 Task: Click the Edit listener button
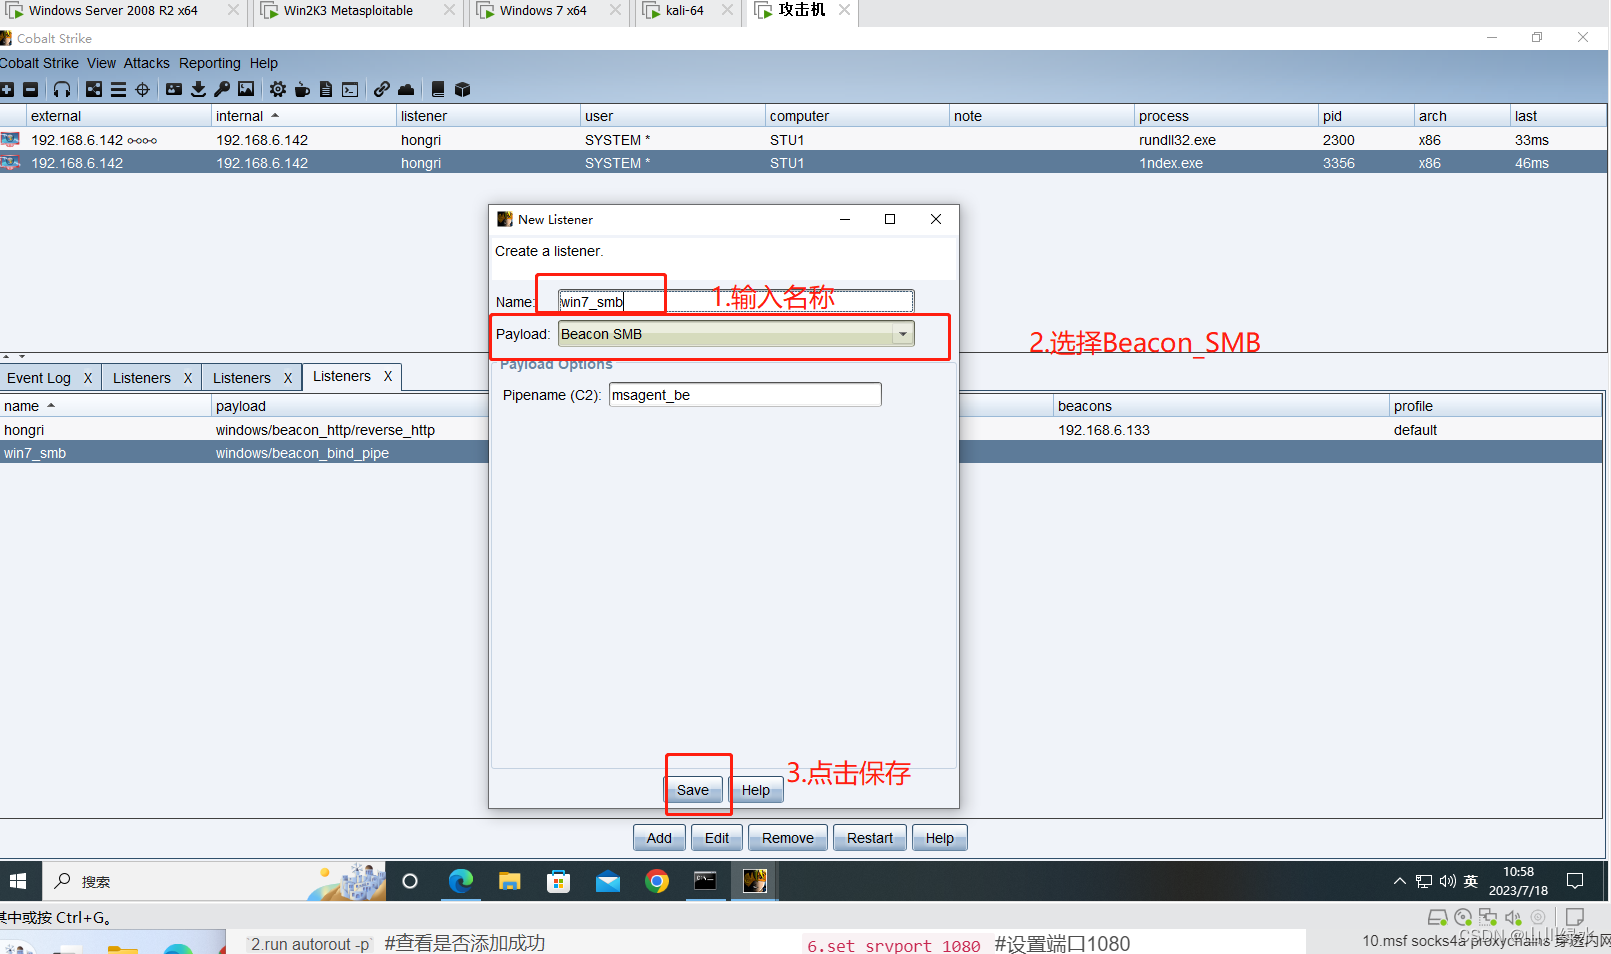tap(717, 838)
